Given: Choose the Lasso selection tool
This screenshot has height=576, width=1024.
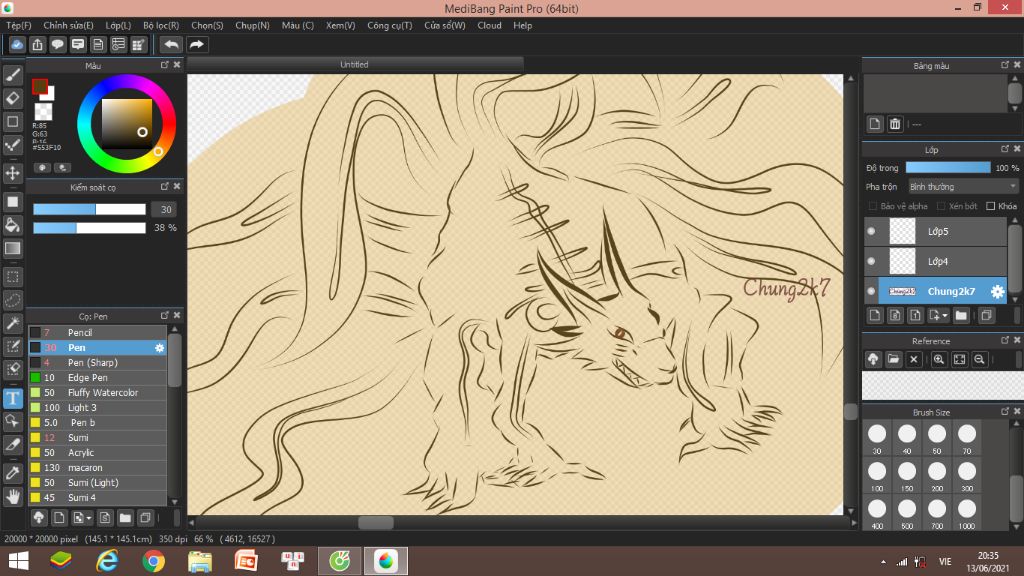Looking at the screenshot, I should [x=12, y=300].
